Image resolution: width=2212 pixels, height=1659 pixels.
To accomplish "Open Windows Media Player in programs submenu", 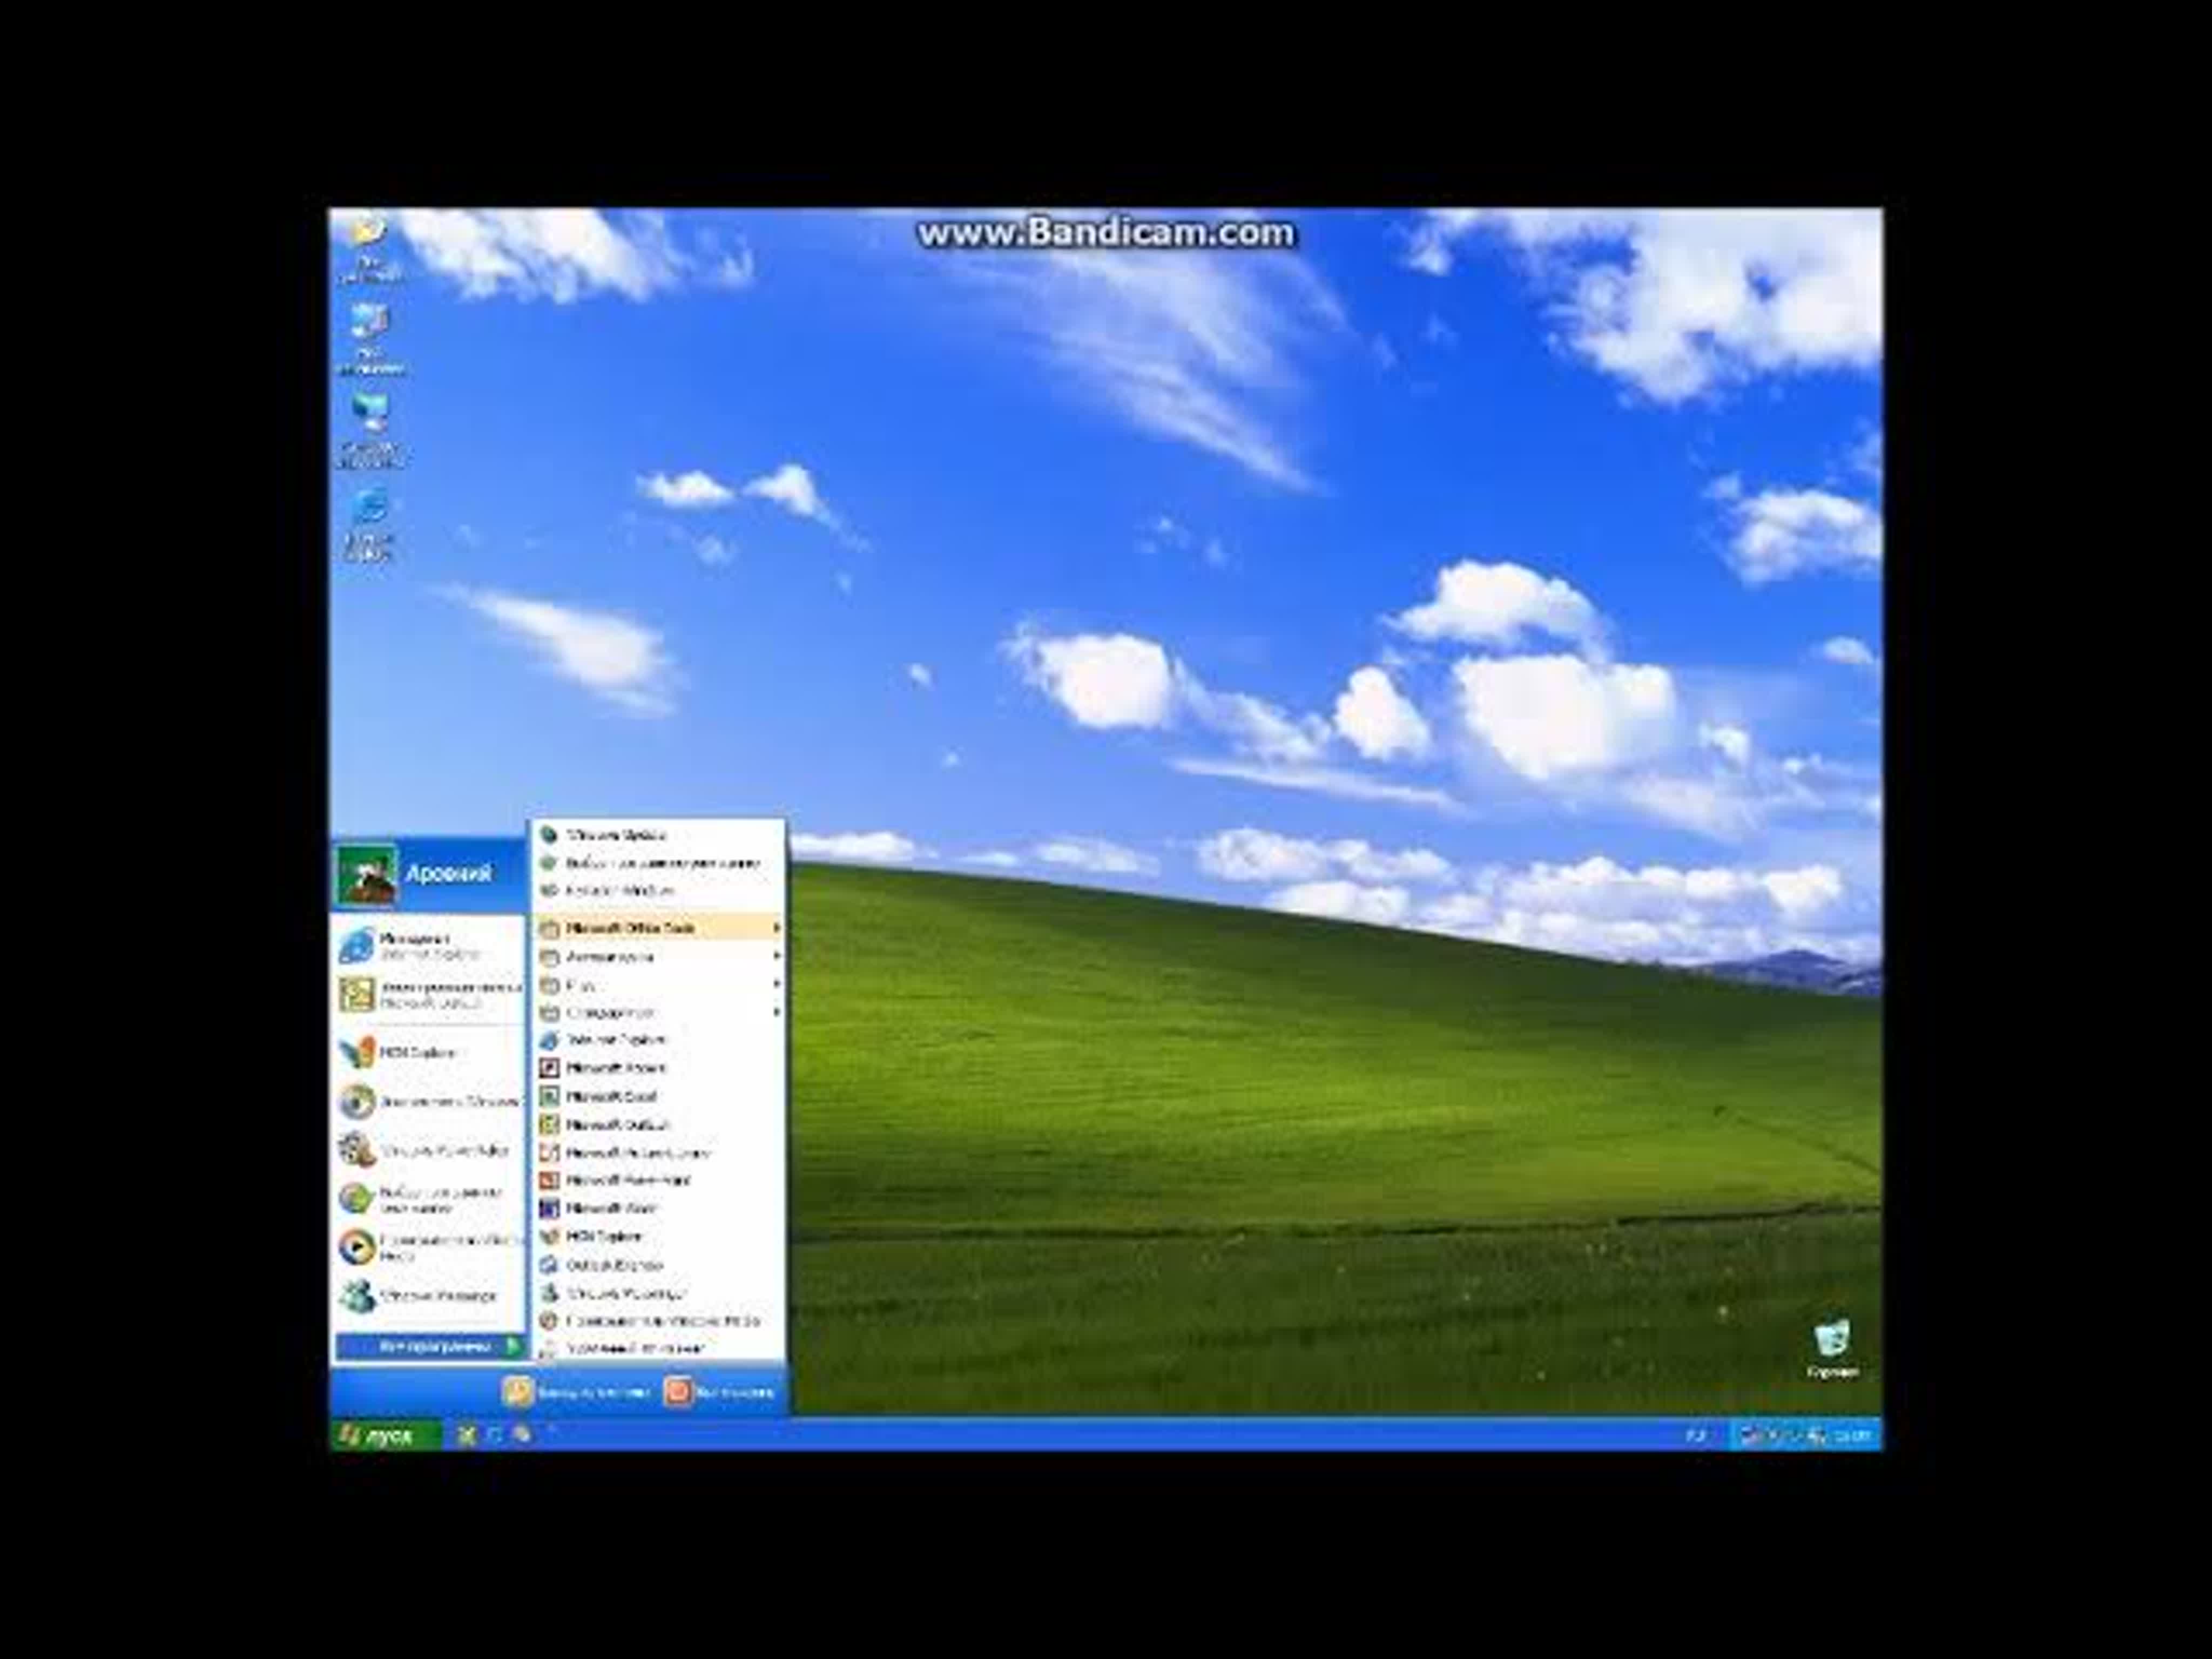I will point(658,1321).
